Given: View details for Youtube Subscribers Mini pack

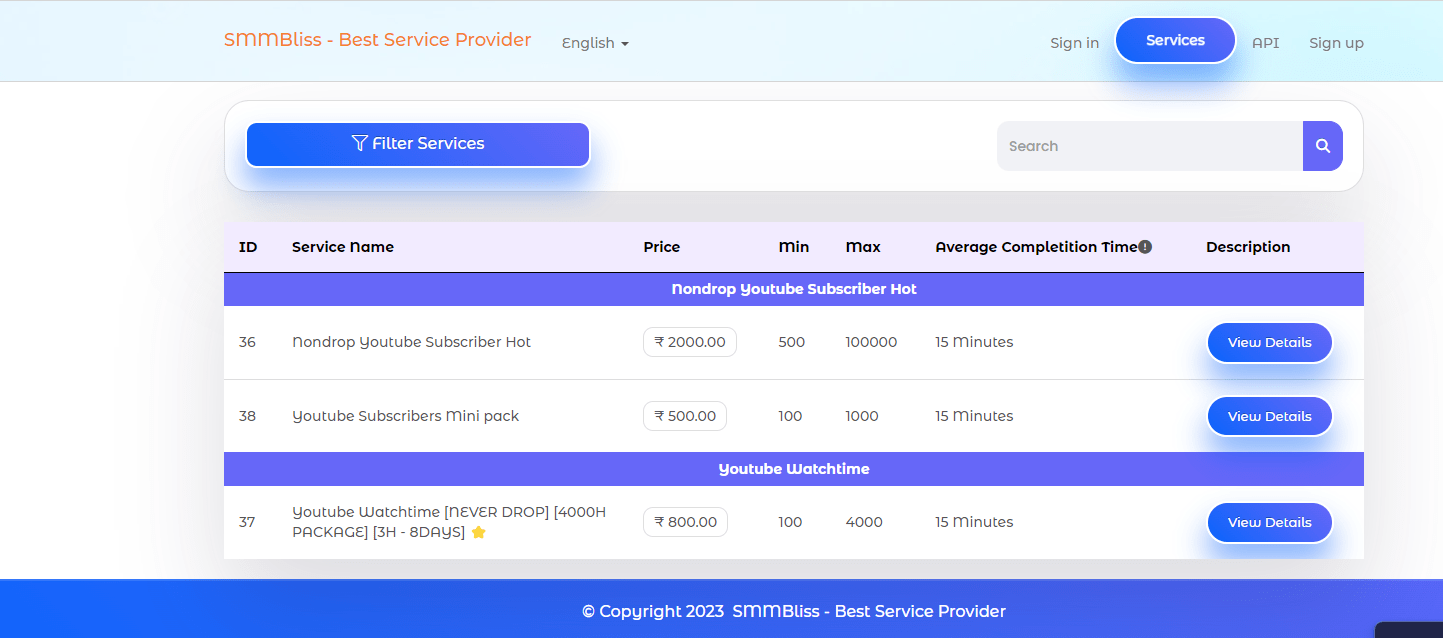Looking at the screenshot, I should [1269, 416].
